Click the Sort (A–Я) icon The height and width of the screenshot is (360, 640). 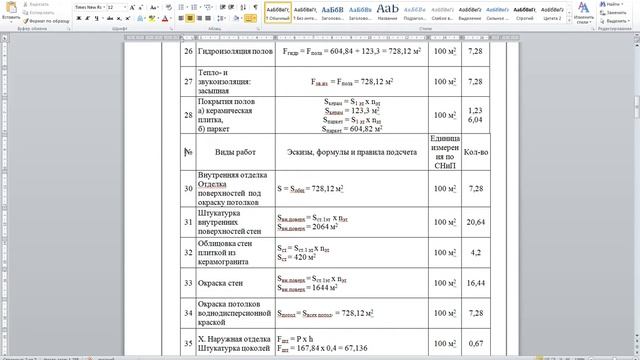click(x=243, y=7)
